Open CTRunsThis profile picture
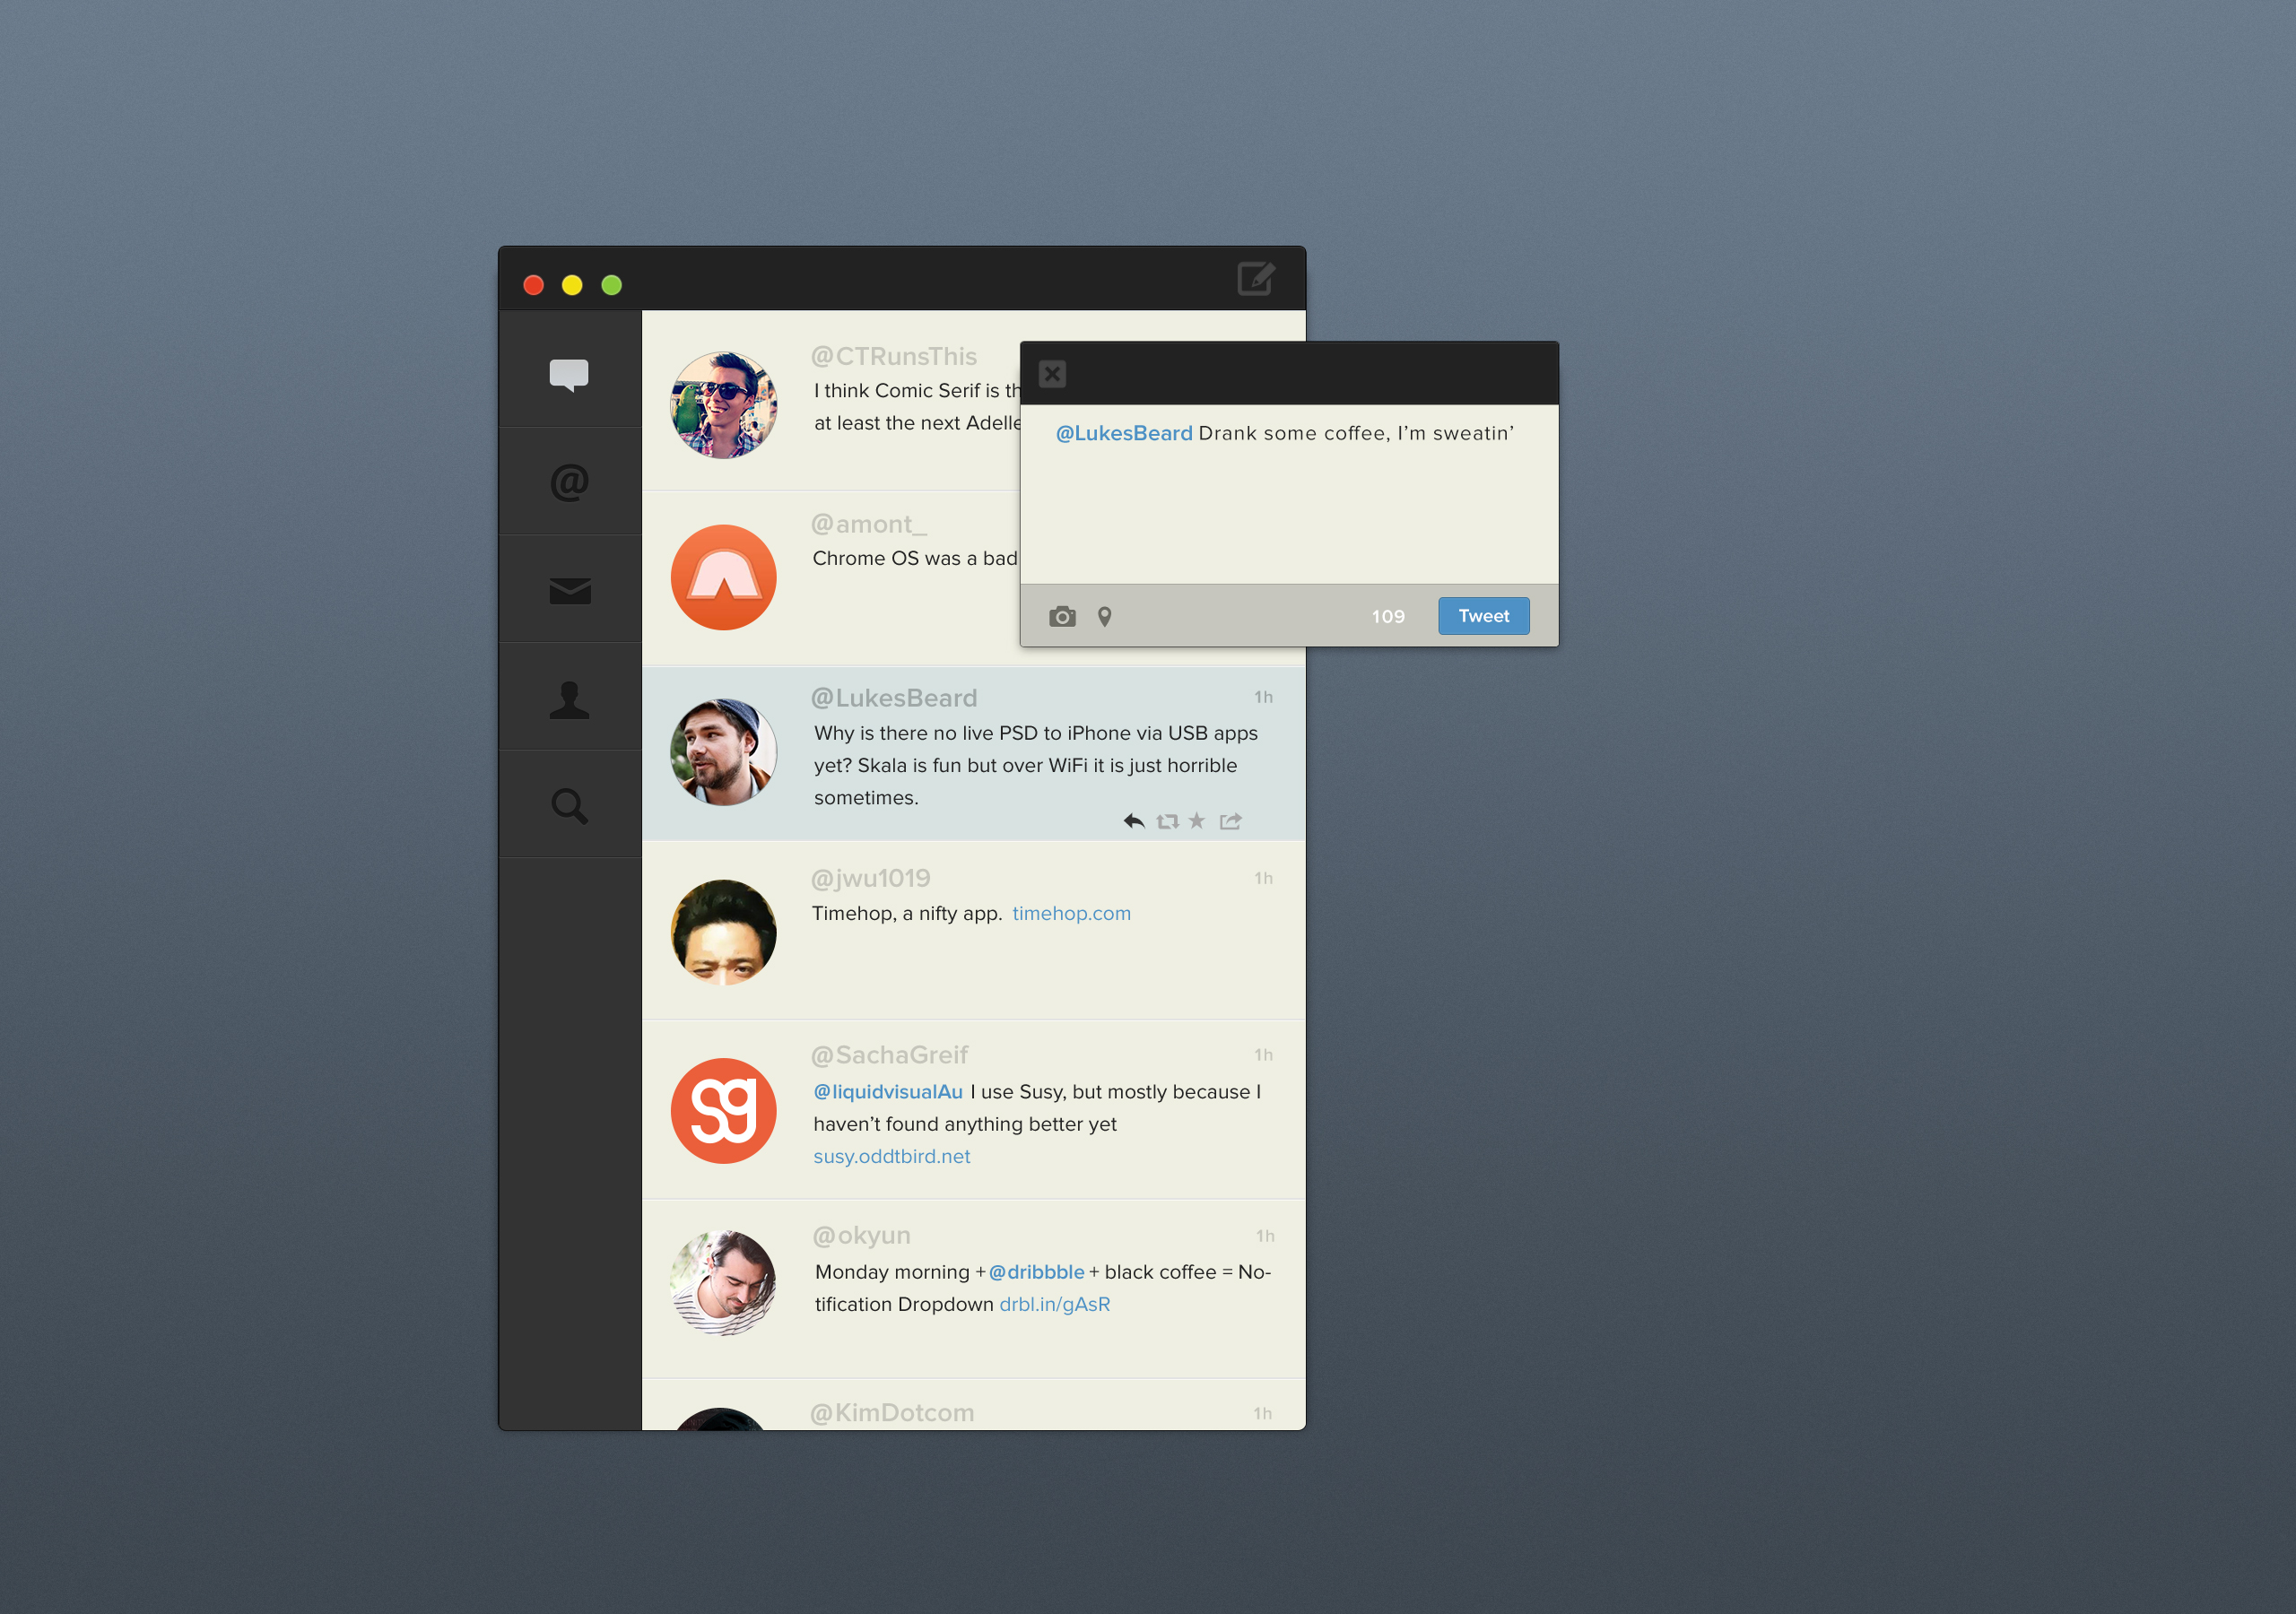The height and width of the screenshot is (1614, 2296). (x=723, y=405)
